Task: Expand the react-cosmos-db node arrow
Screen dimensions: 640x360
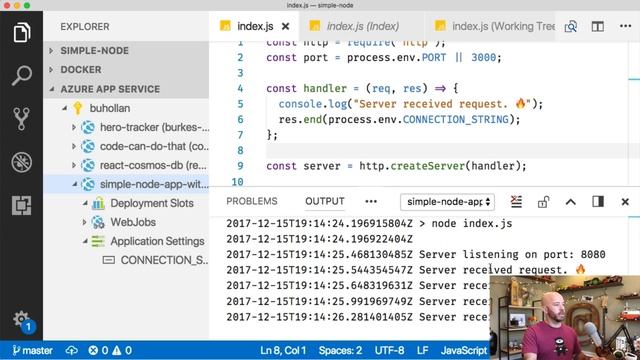Action: (x=74, y=165)
